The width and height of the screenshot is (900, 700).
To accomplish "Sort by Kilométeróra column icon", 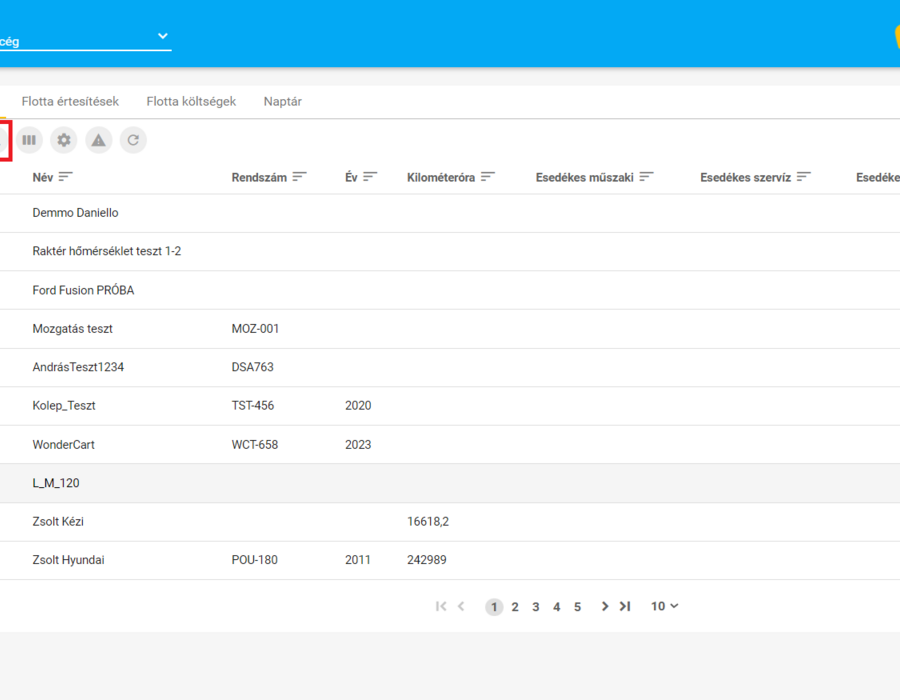I will (x=487, y=177).
